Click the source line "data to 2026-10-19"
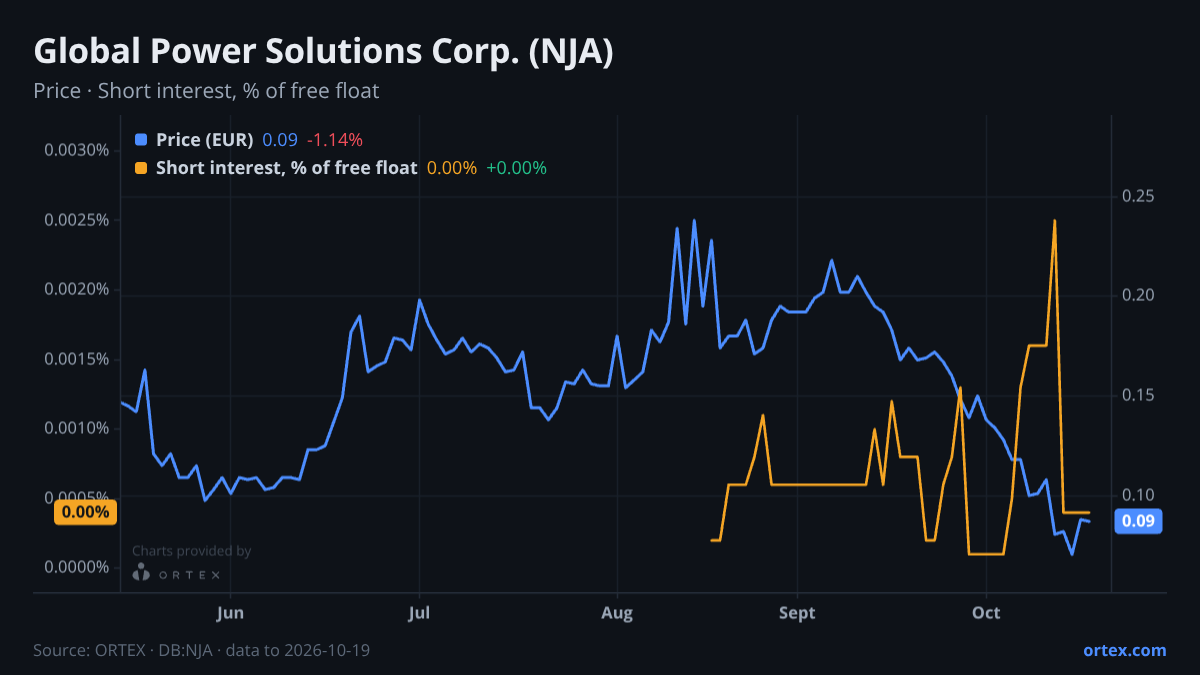The width and height of the screenshot is (1200, 675). pos(298,650)
